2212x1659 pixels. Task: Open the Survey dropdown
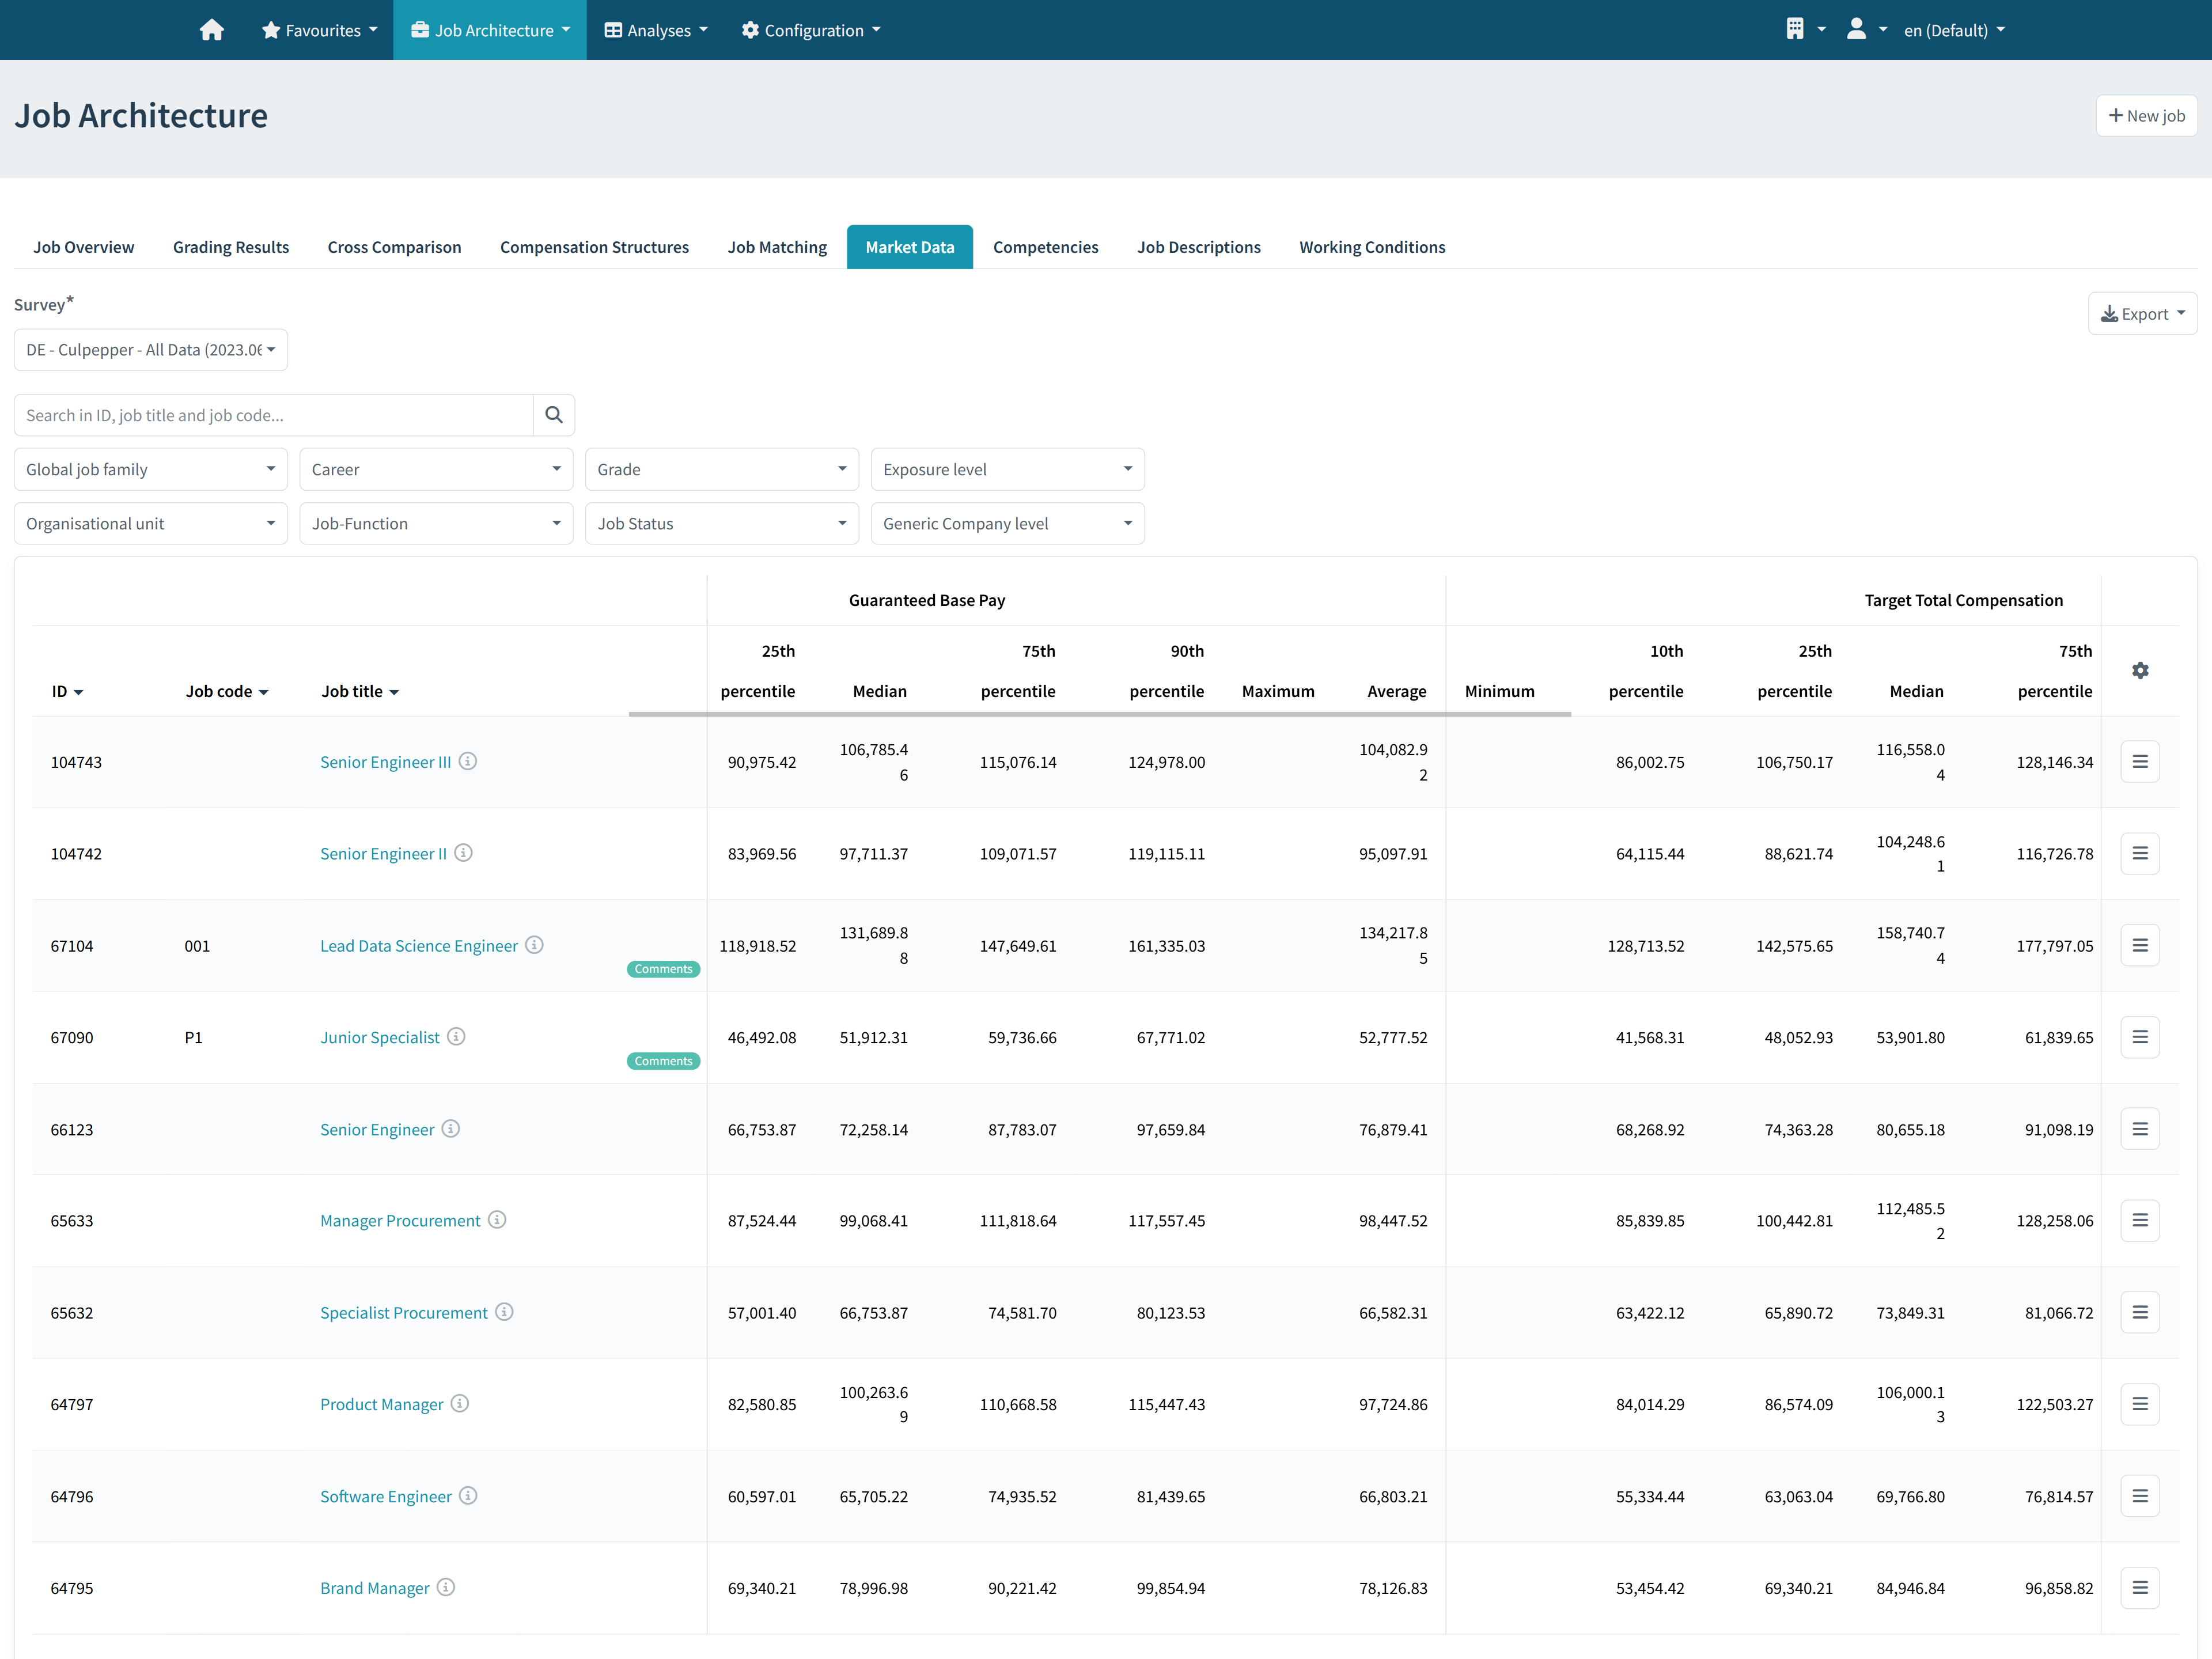pyautogui.click(x=151, y=350)
